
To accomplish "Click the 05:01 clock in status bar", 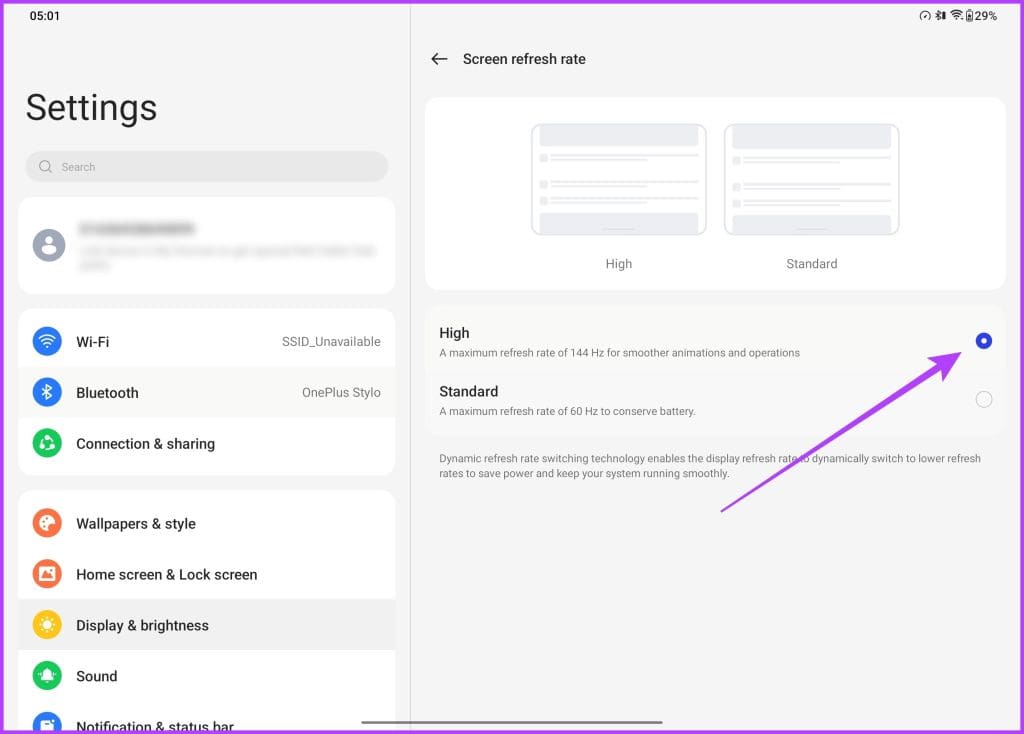I will coord(44,16).
